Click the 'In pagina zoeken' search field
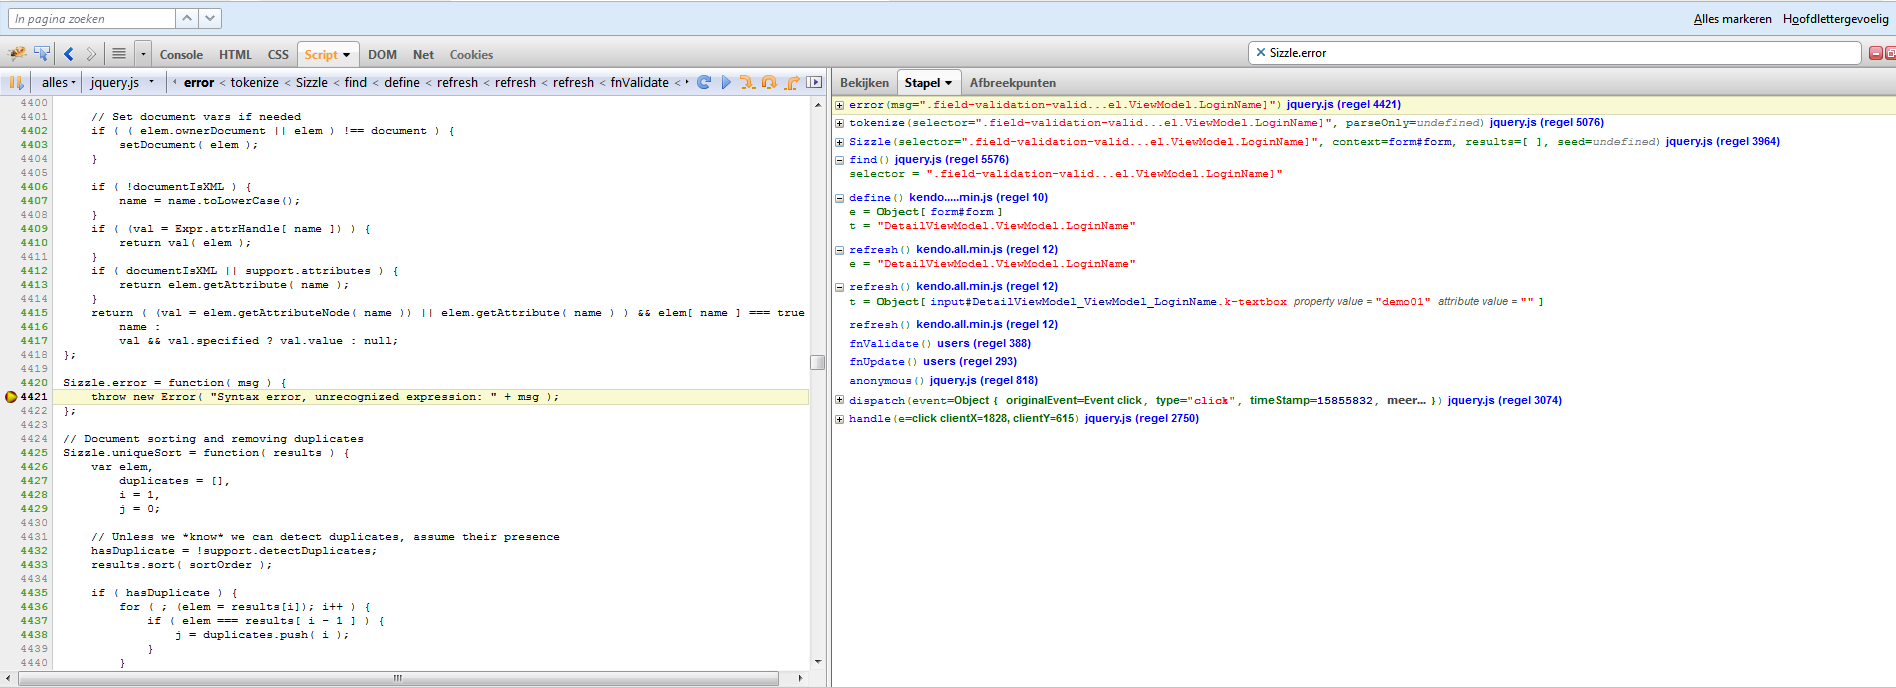The height and width of the screenshot is (688, 1896). click(x=92, y=19)
